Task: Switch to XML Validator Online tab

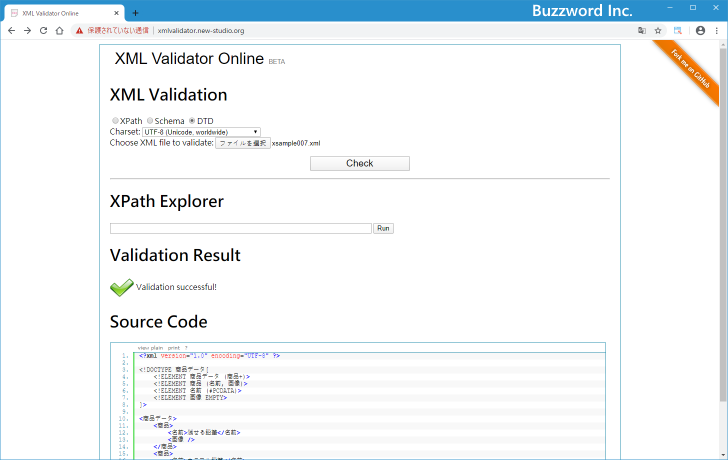Action: pyautogui.click(x=60, y=12)
